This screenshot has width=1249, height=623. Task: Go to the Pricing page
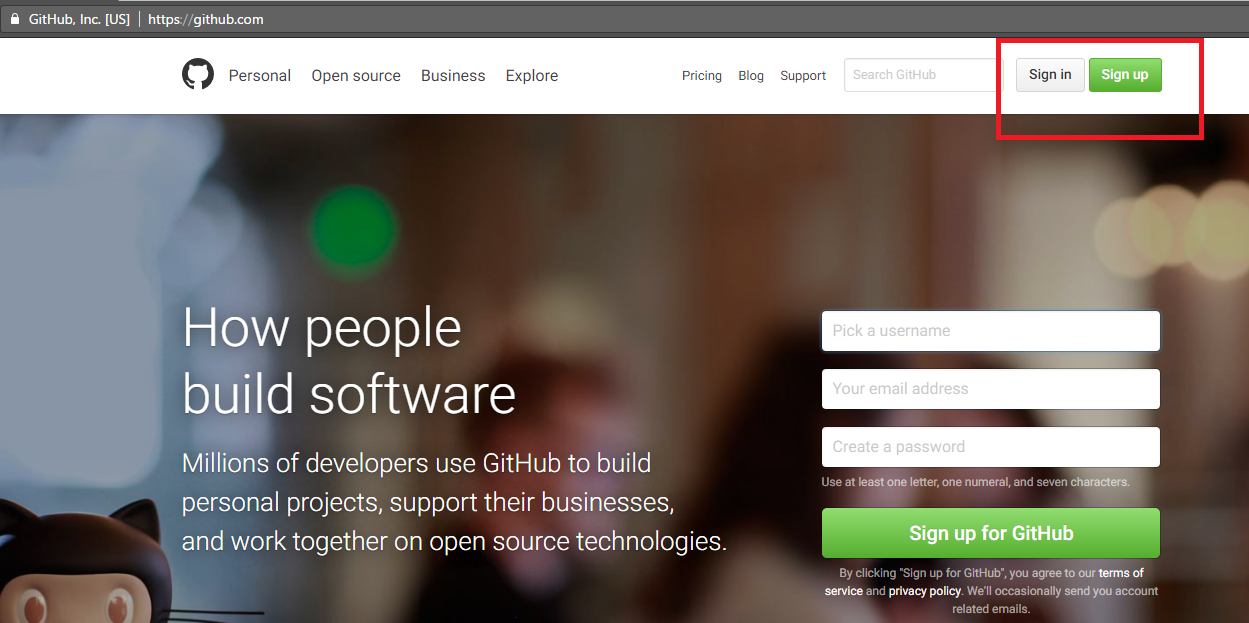pyautogui.click(x=702, y=75)
